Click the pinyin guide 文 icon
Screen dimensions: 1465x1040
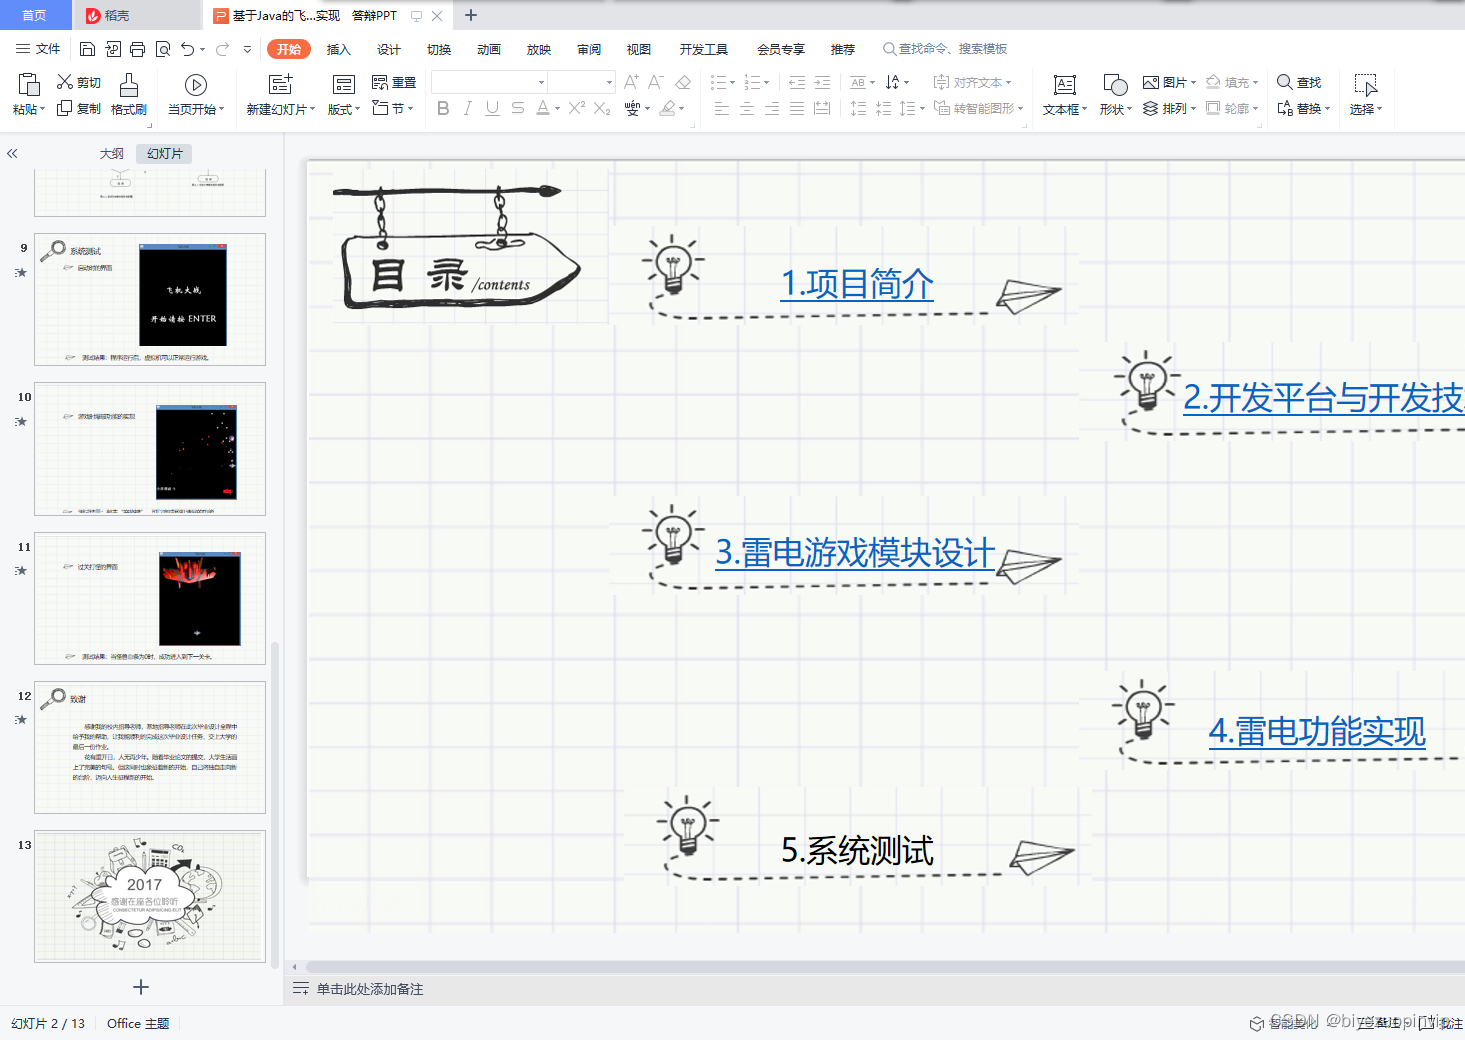632,108
